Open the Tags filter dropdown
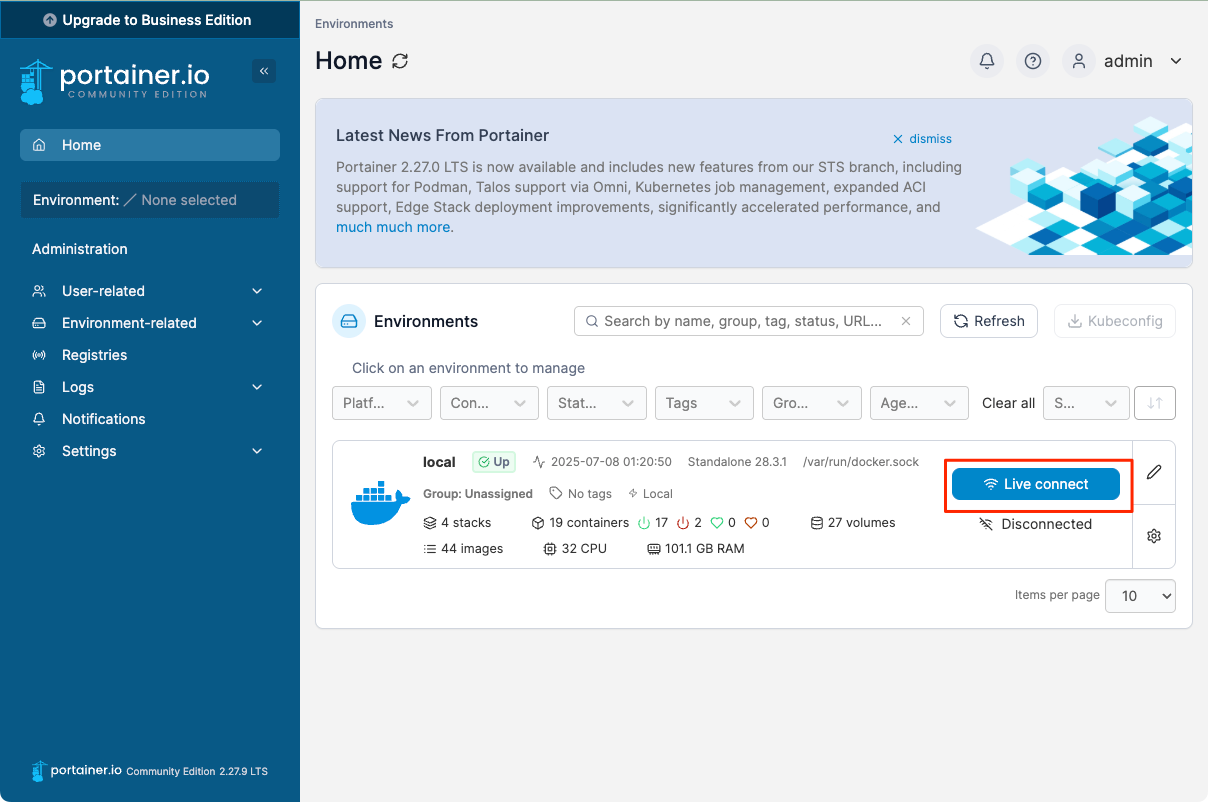The width and height of the screenshot is (1208, 802). (704, 403)
